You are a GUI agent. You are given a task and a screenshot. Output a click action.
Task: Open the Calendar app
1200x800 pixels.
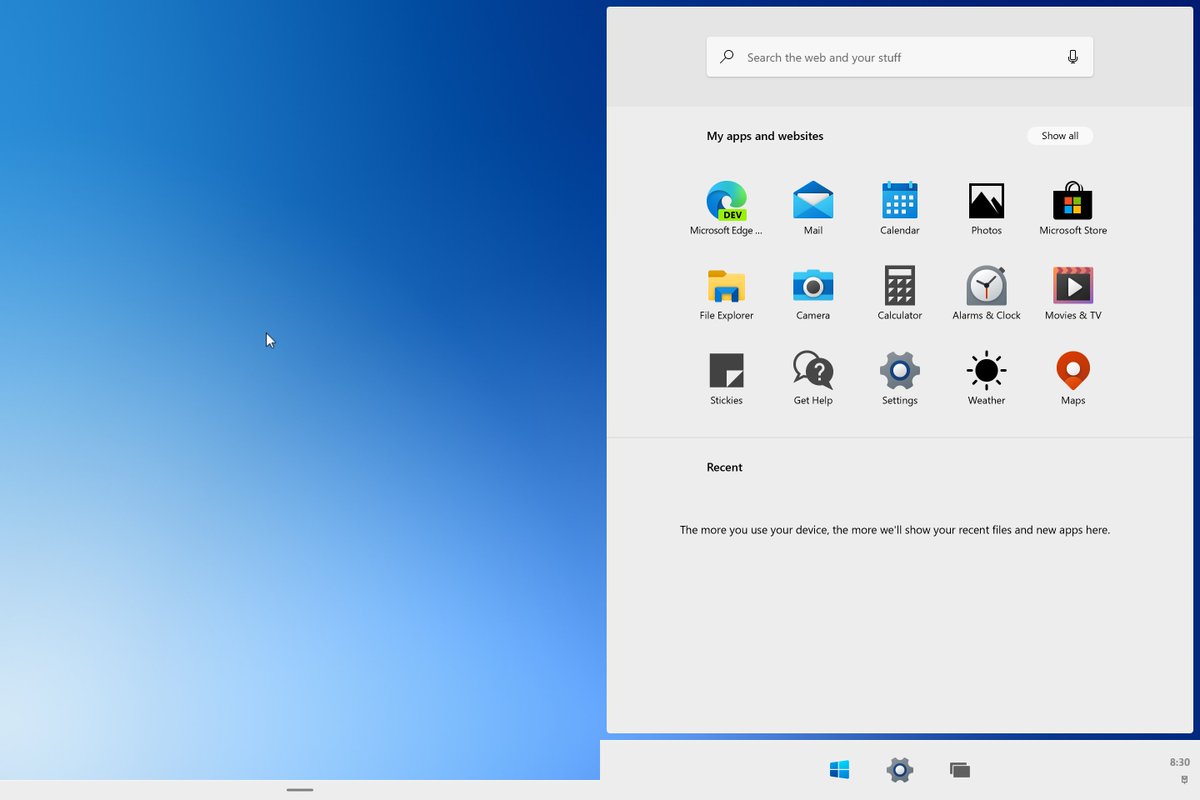(898, 200)
